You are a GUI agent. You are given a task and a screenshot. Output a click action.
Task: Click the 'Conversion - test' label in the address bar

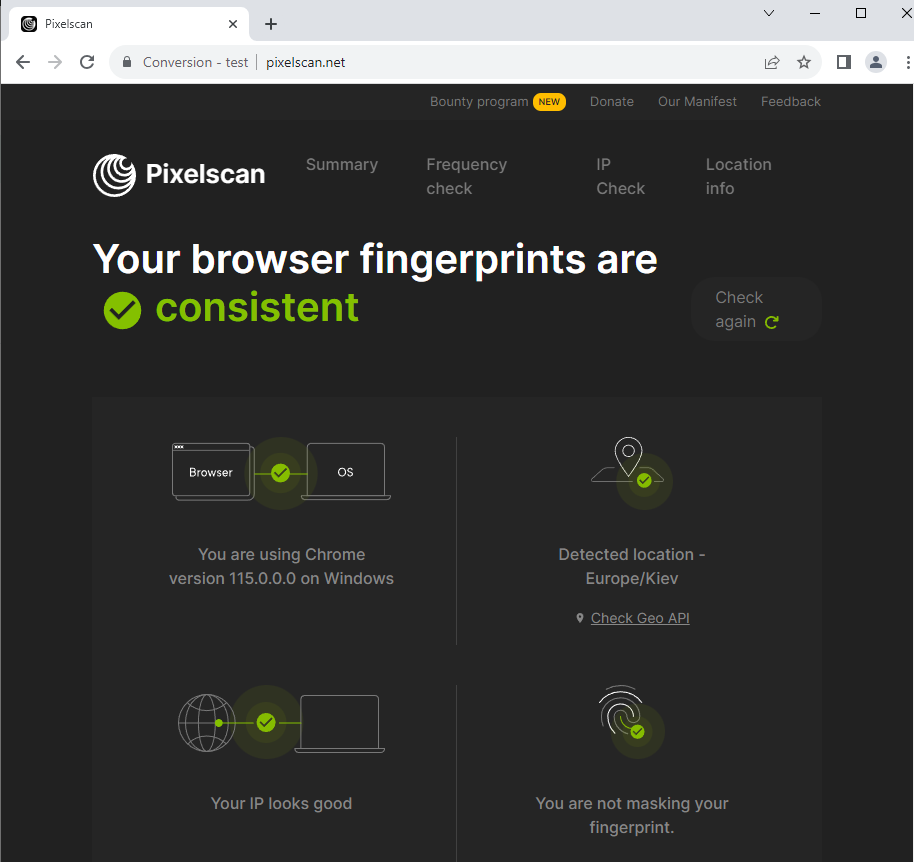coord(195,62)
